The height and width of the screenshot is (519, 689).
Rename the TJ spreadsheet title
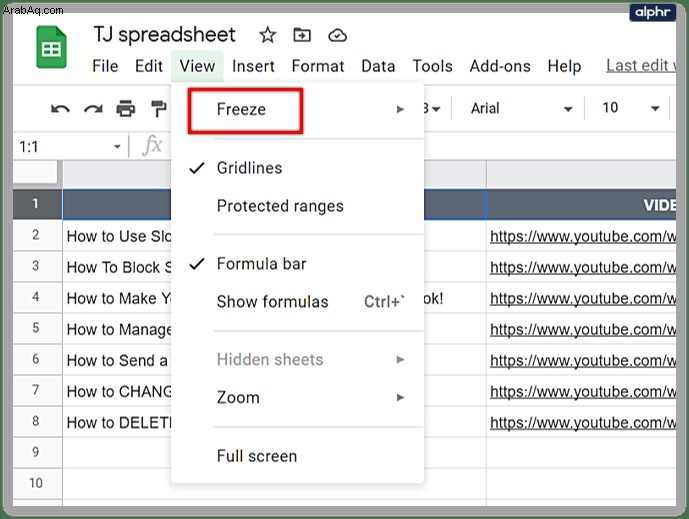164,35
